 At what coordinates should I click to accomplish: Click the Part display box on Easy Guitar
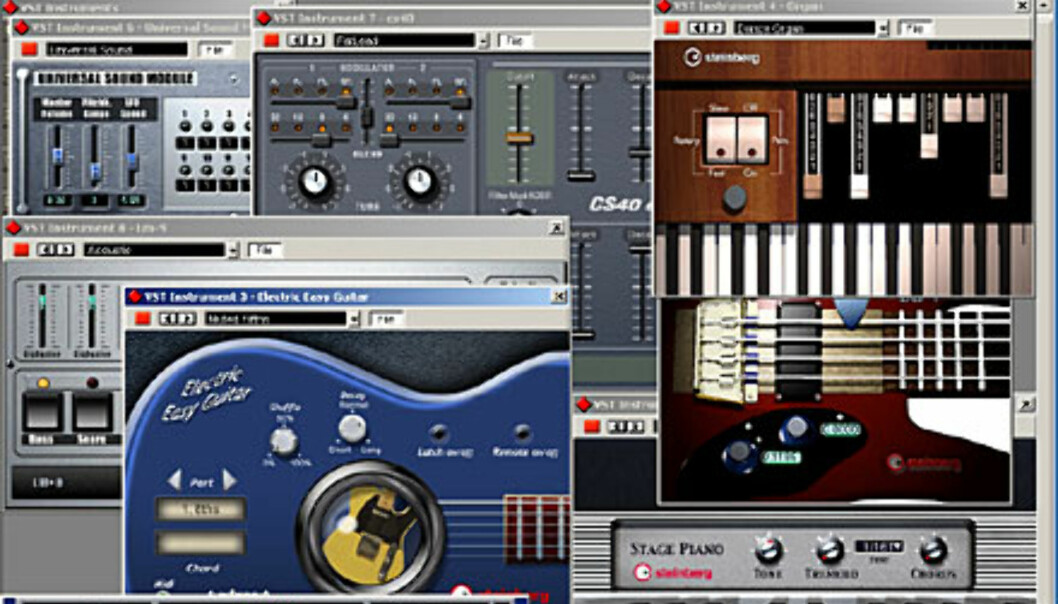click(x=200, y=510)
